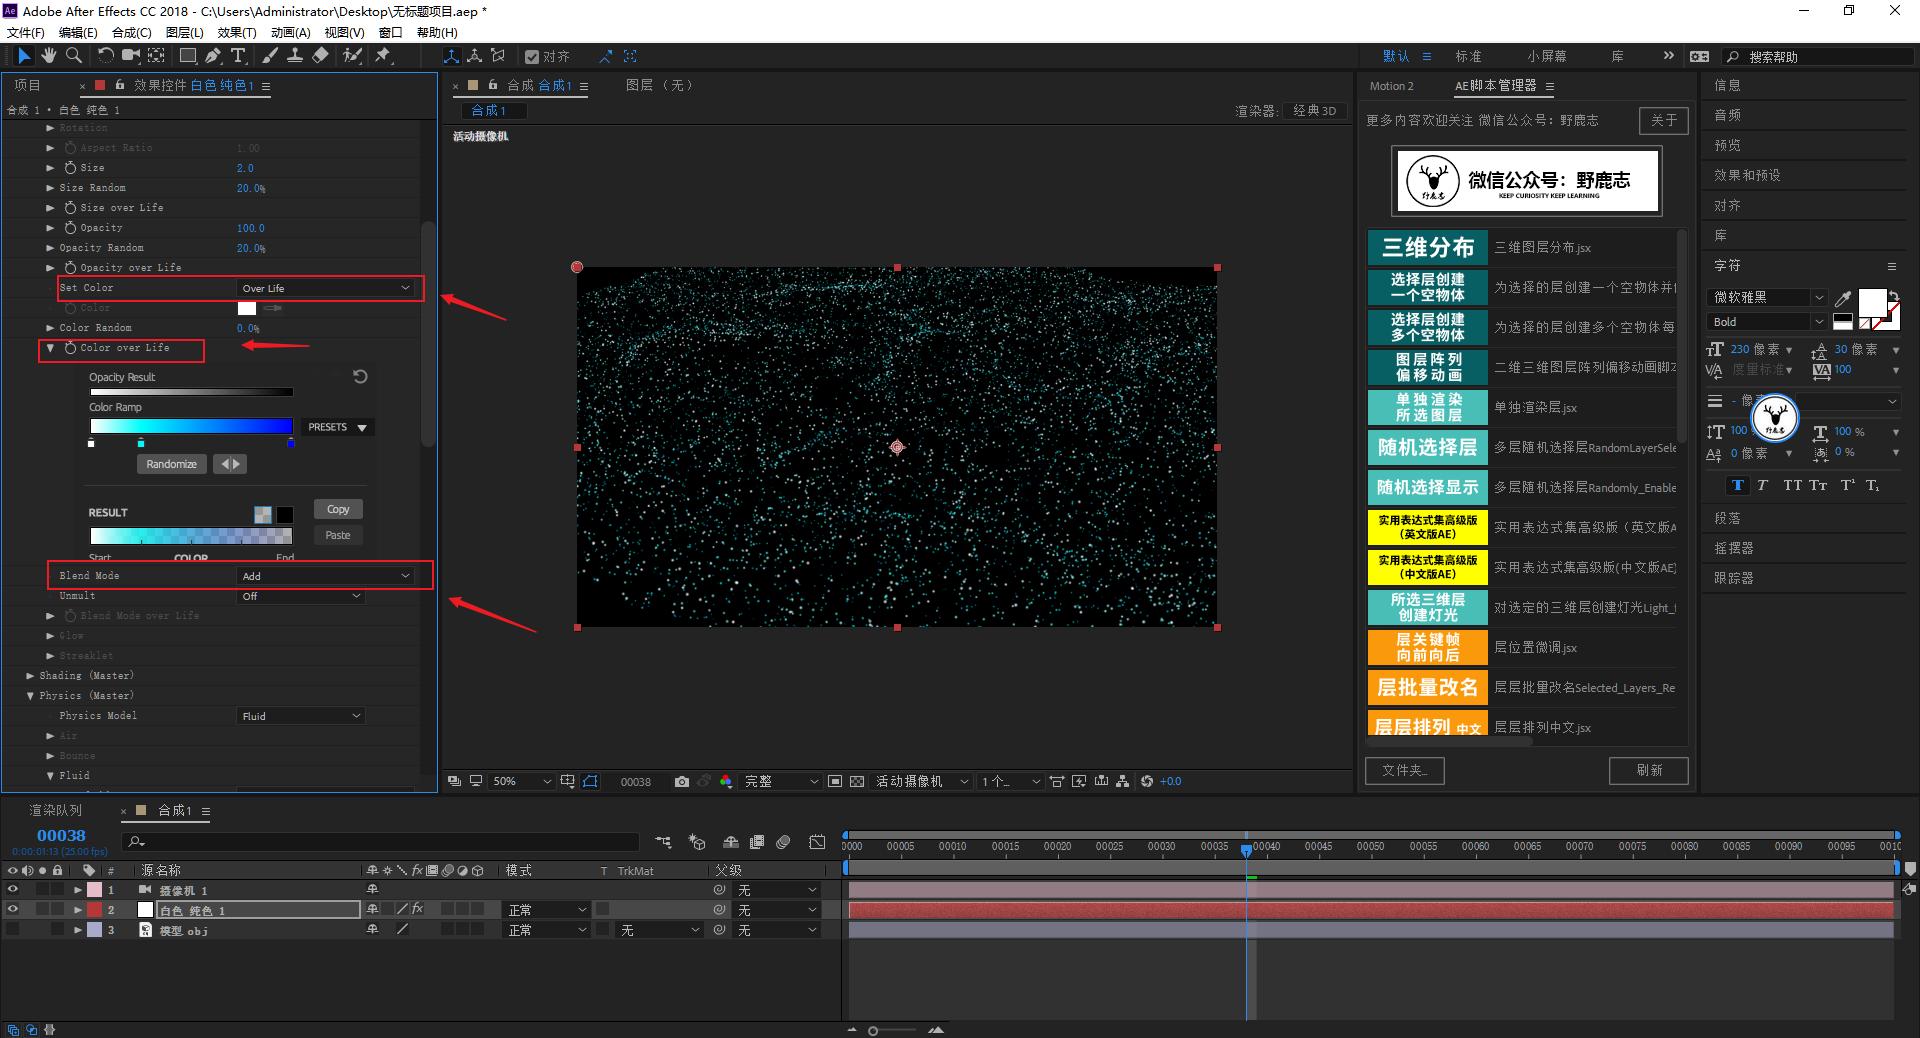Open the Blend Mode dropdown set to Add

tap(326, 576)
